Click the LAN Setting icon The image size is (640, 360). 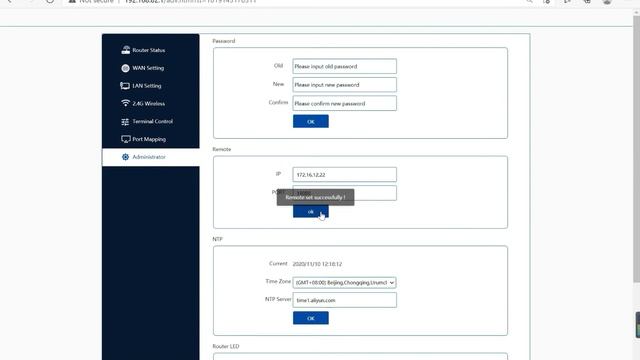[x=125, y=86]
